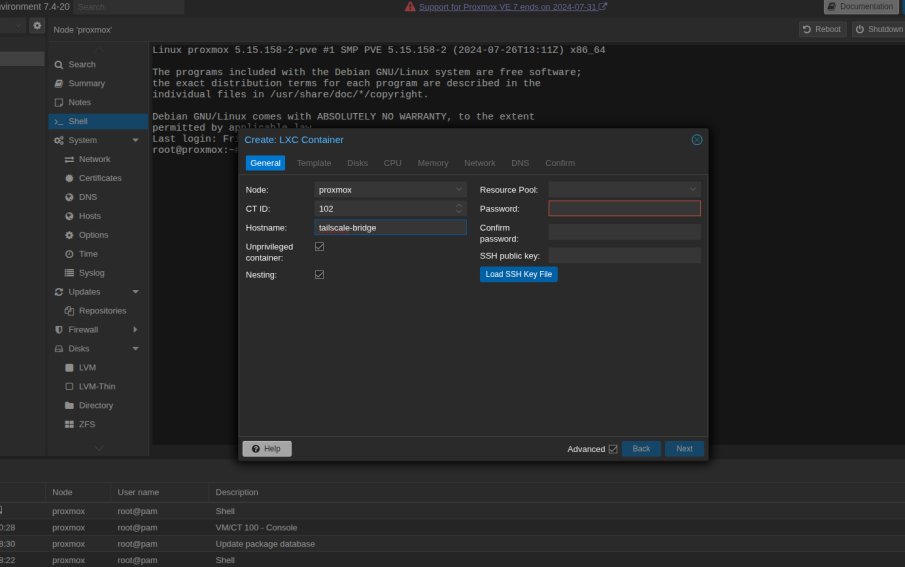Toggle the Unprivileged container checkbox

click(319, 247)
